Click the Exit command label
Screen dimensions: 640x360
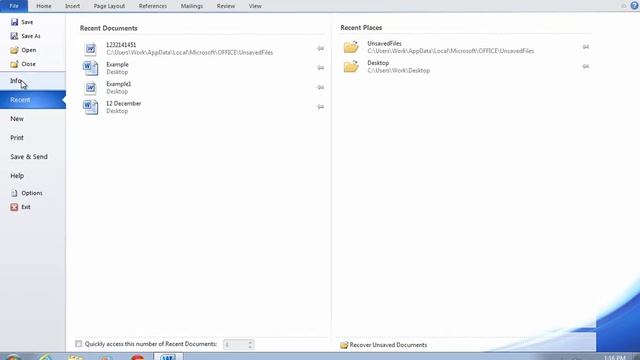[x=26, y=207]
